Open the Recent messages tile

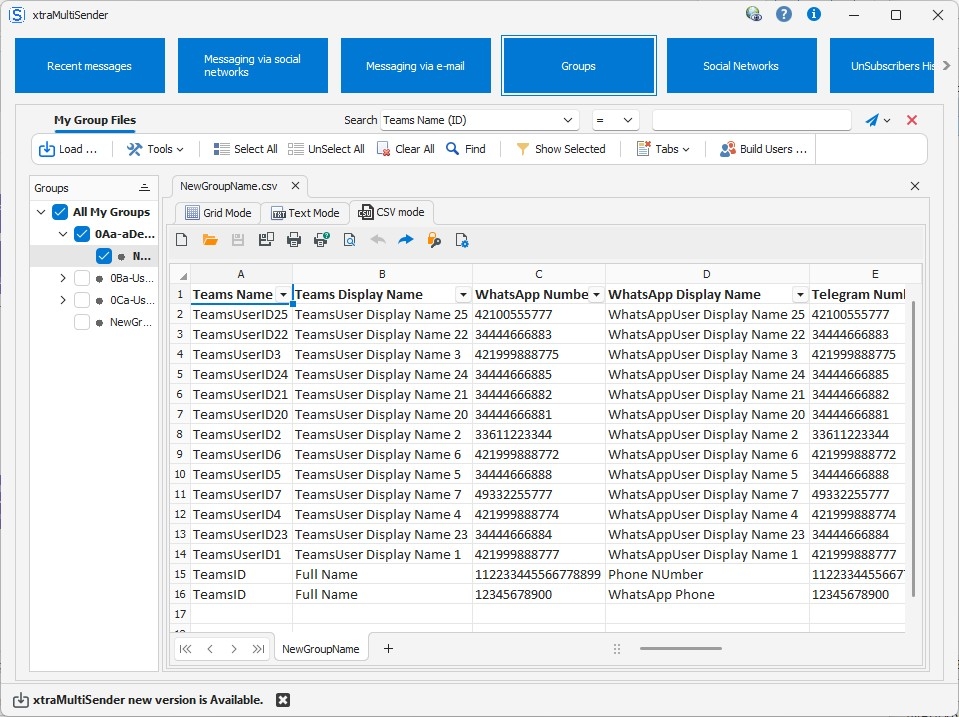click(x=90, y=65)
